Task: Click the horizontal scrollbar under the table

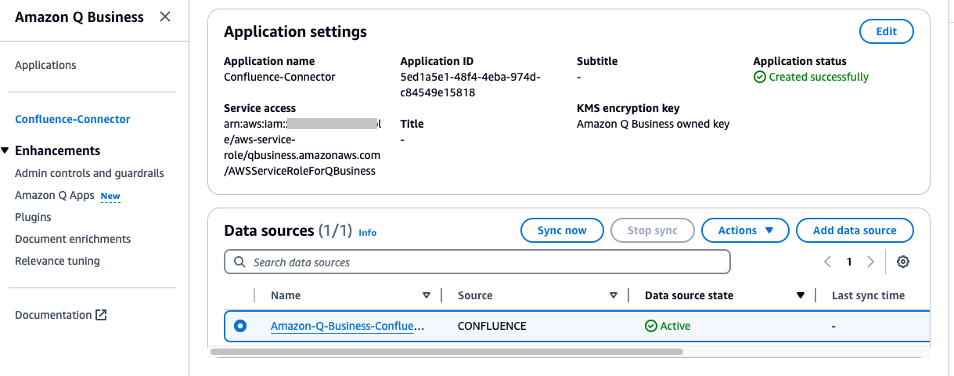Action: pyautogui.click(x=447, y=352)
